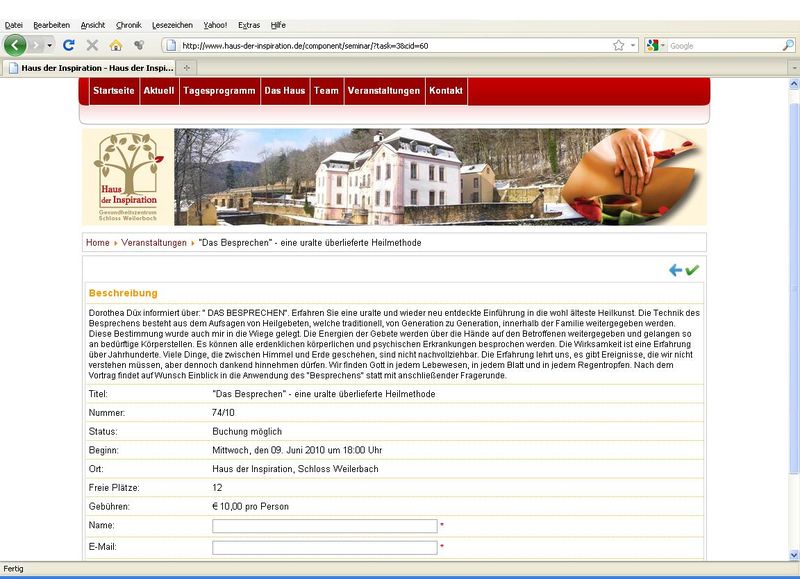Screen dimensions: 800x579
Task: Go to browser home page icon
Action: pos(116,45)
